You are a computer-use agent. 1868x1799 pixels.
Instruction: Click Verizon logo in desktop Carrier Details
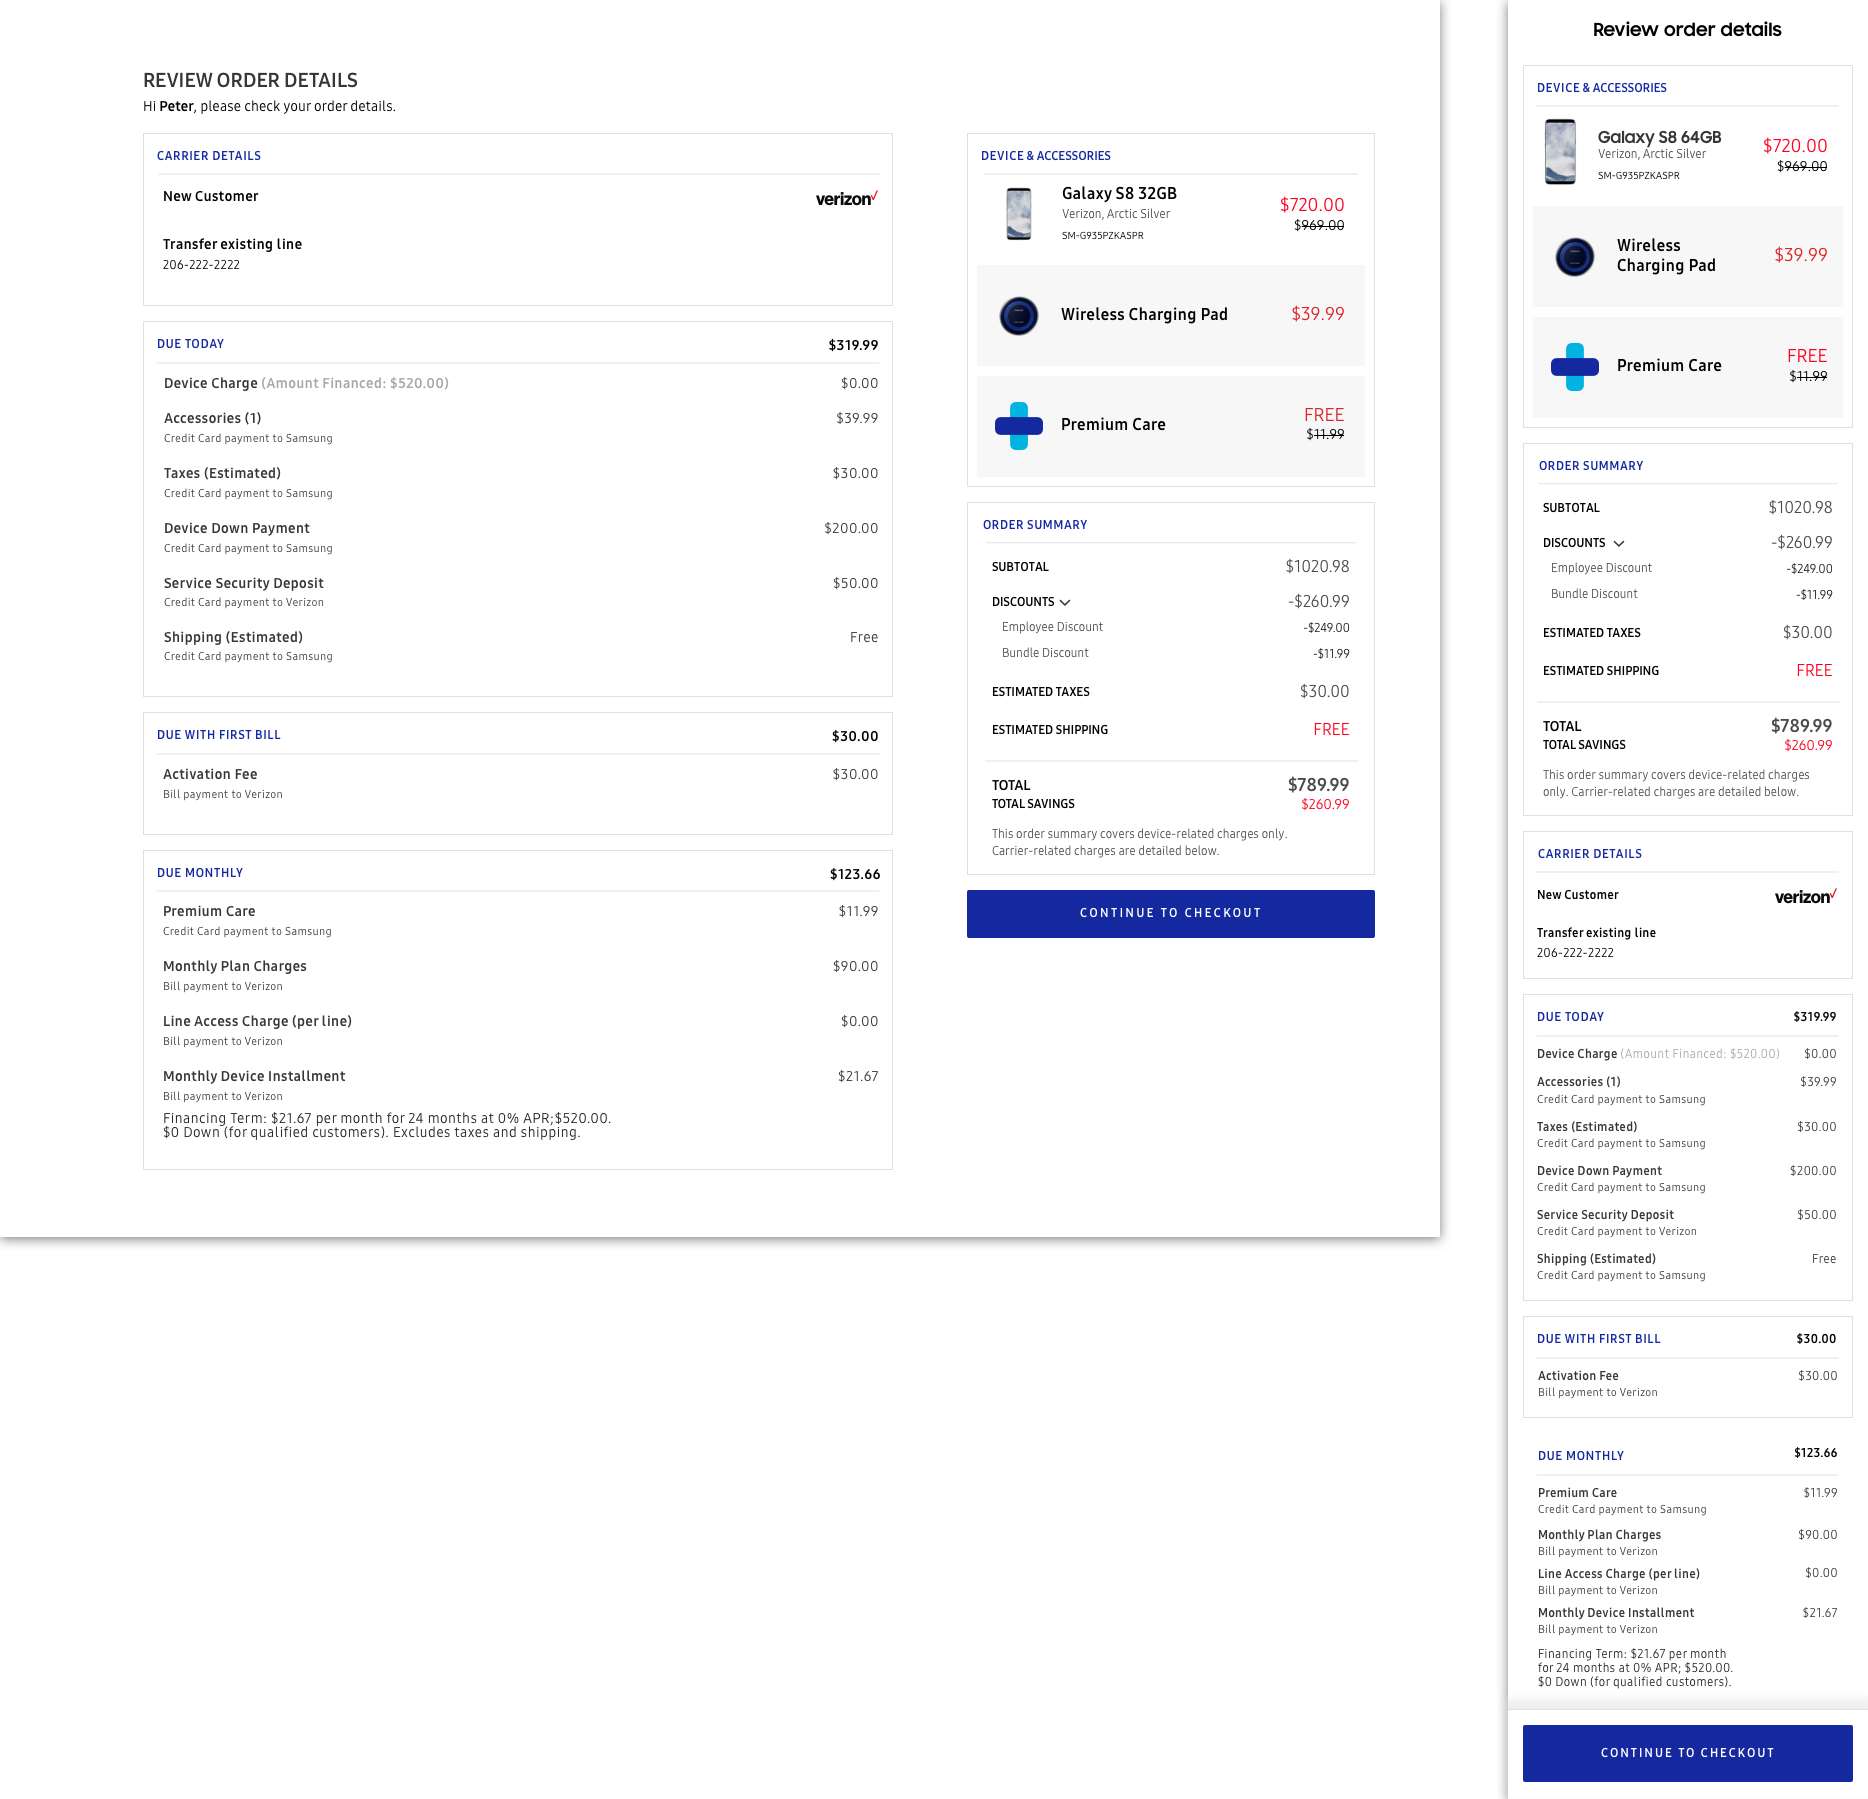(846, 198)
